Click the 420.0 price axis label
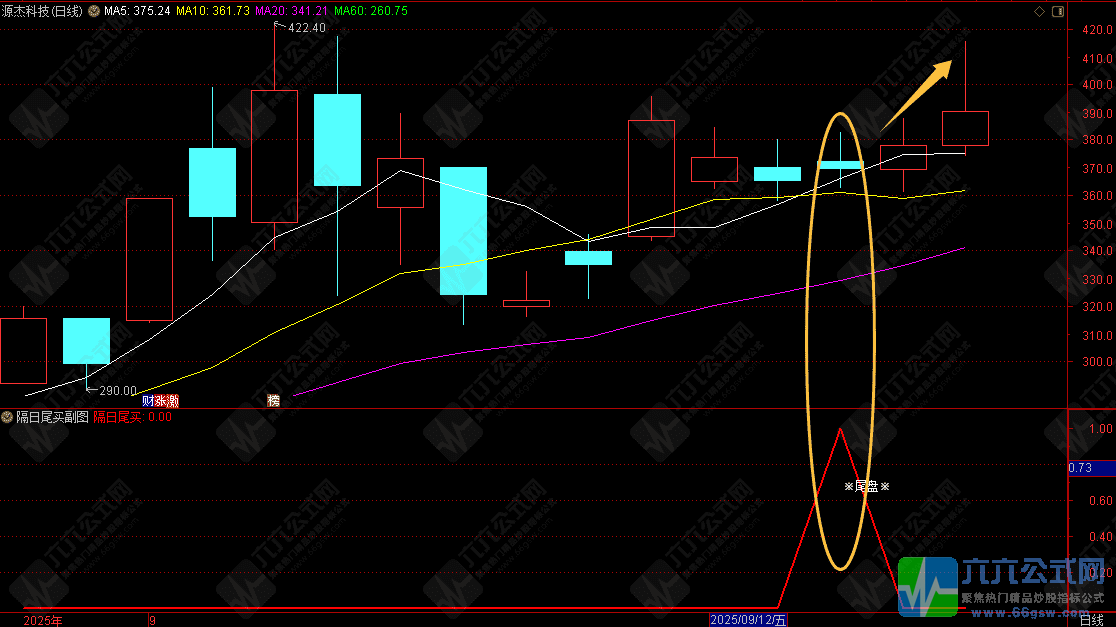The height and width of the screenshot is (627, 1116). (x=1097, y=30)
